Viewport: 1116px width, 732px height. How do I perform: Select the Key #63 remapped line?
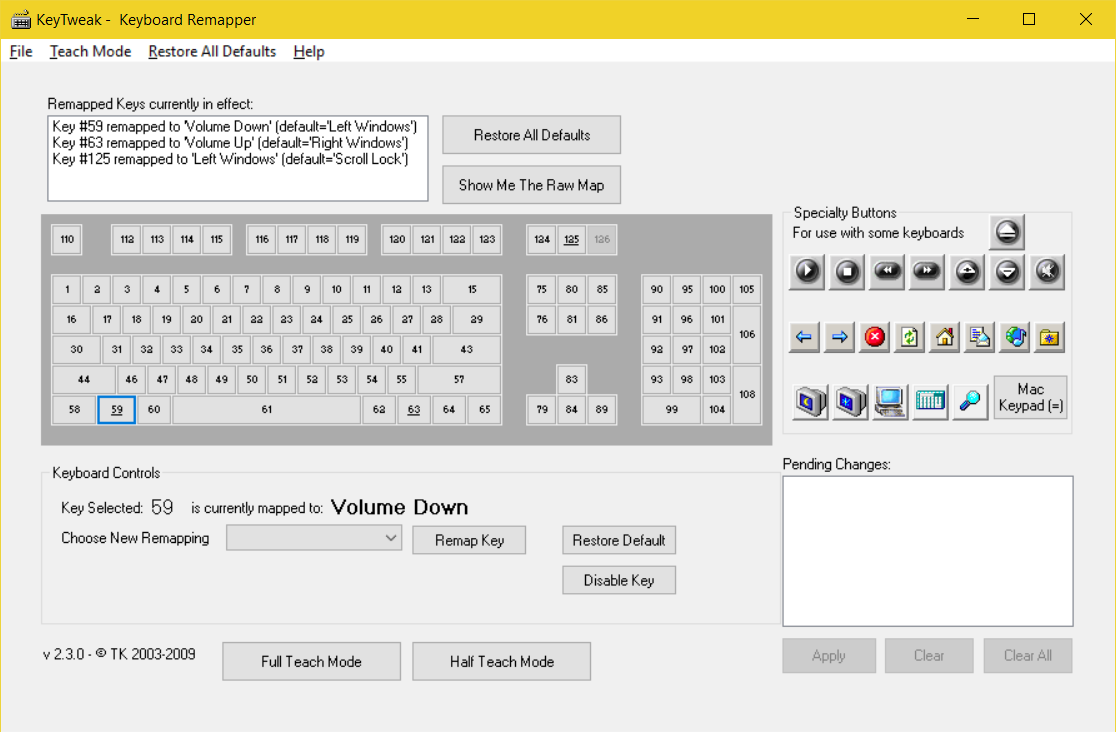click(230, 143)
